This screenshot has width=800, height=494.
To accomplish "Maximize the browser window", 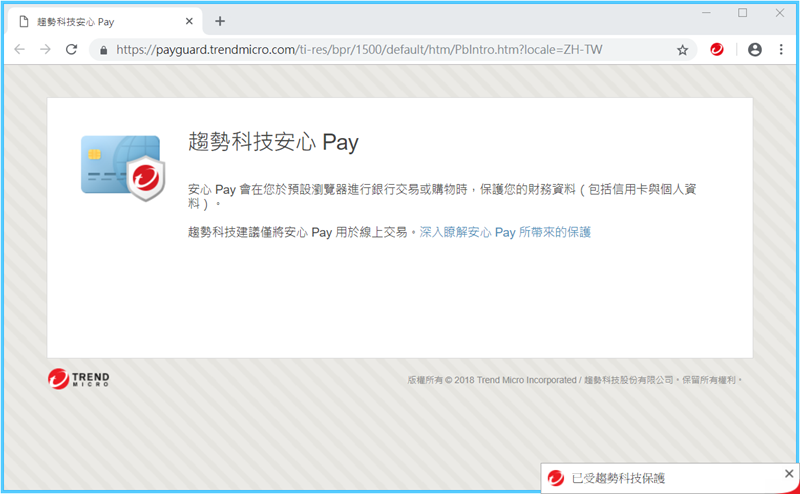I will tap(743, 13).
